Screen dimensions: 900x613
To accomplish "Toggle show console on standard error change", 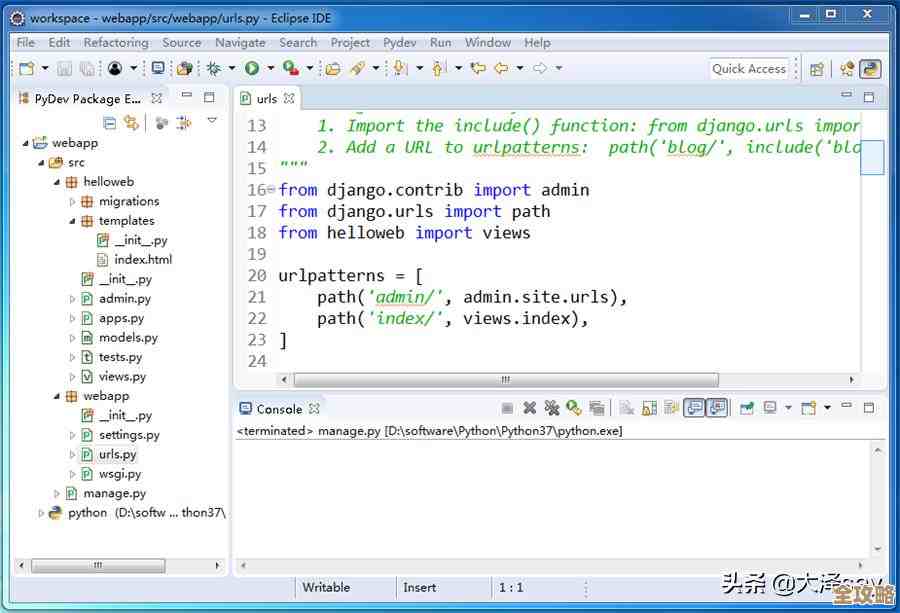I will coord(717,408).
